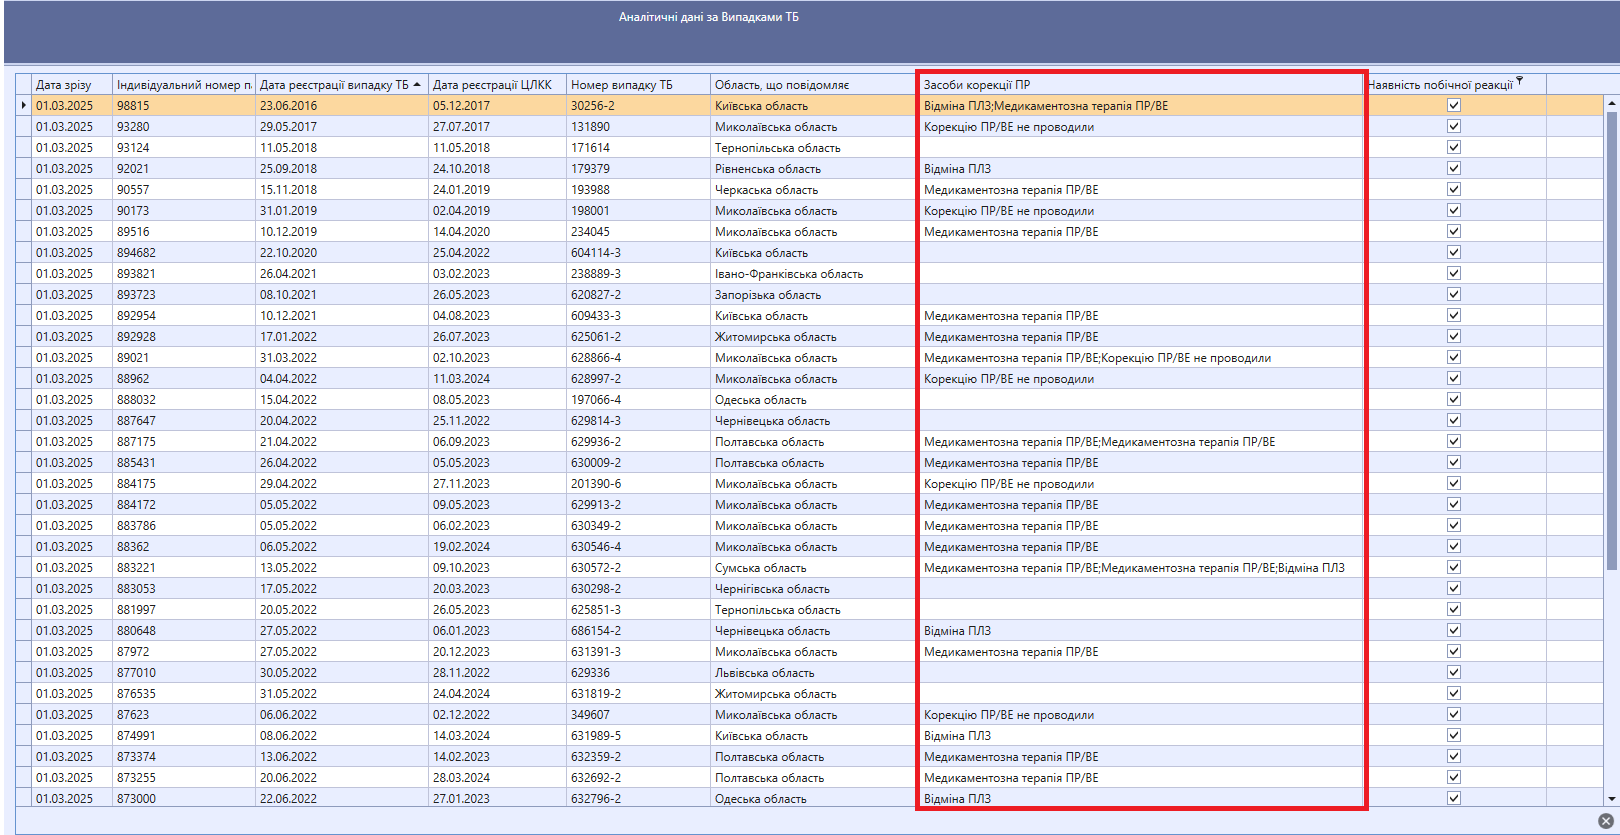Click current-row indicator arrow of row 98815
Image resolution: width=1620 pixels, height=835 pixels.
(x=24, y=105)
